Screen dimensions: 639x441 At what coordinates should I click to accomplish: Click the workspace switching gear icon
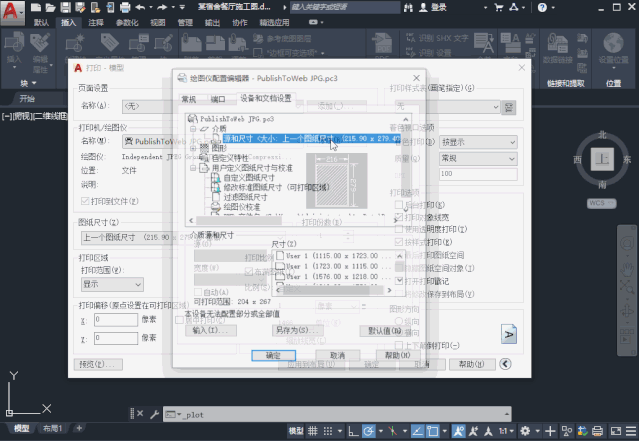pyautogui.click(x=525, y=431)
